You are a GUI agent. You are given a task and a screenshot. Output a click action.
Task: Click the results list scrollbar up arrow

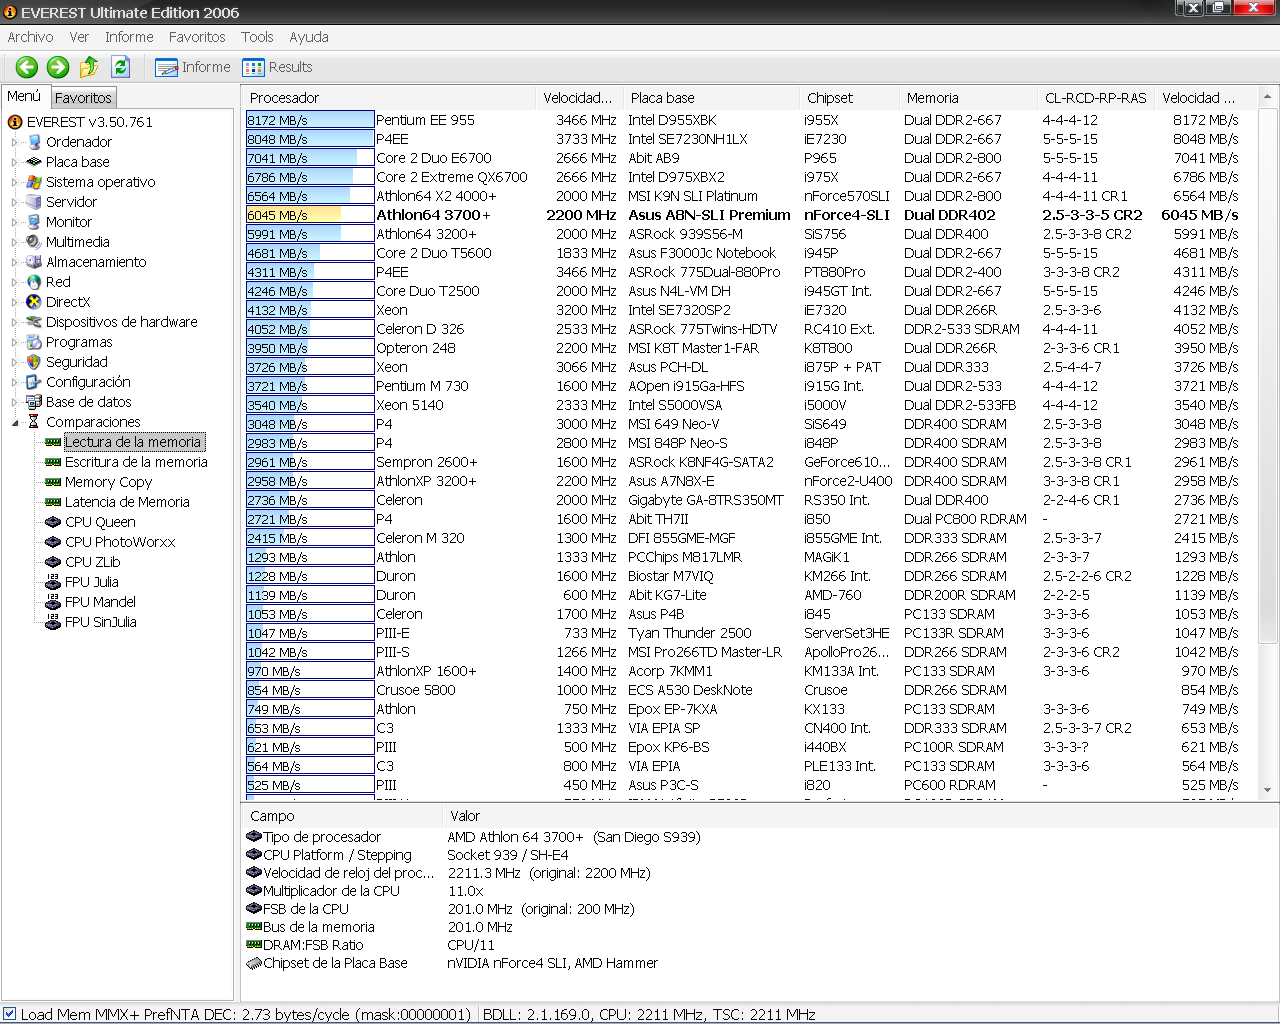(x=1267, y=97)
